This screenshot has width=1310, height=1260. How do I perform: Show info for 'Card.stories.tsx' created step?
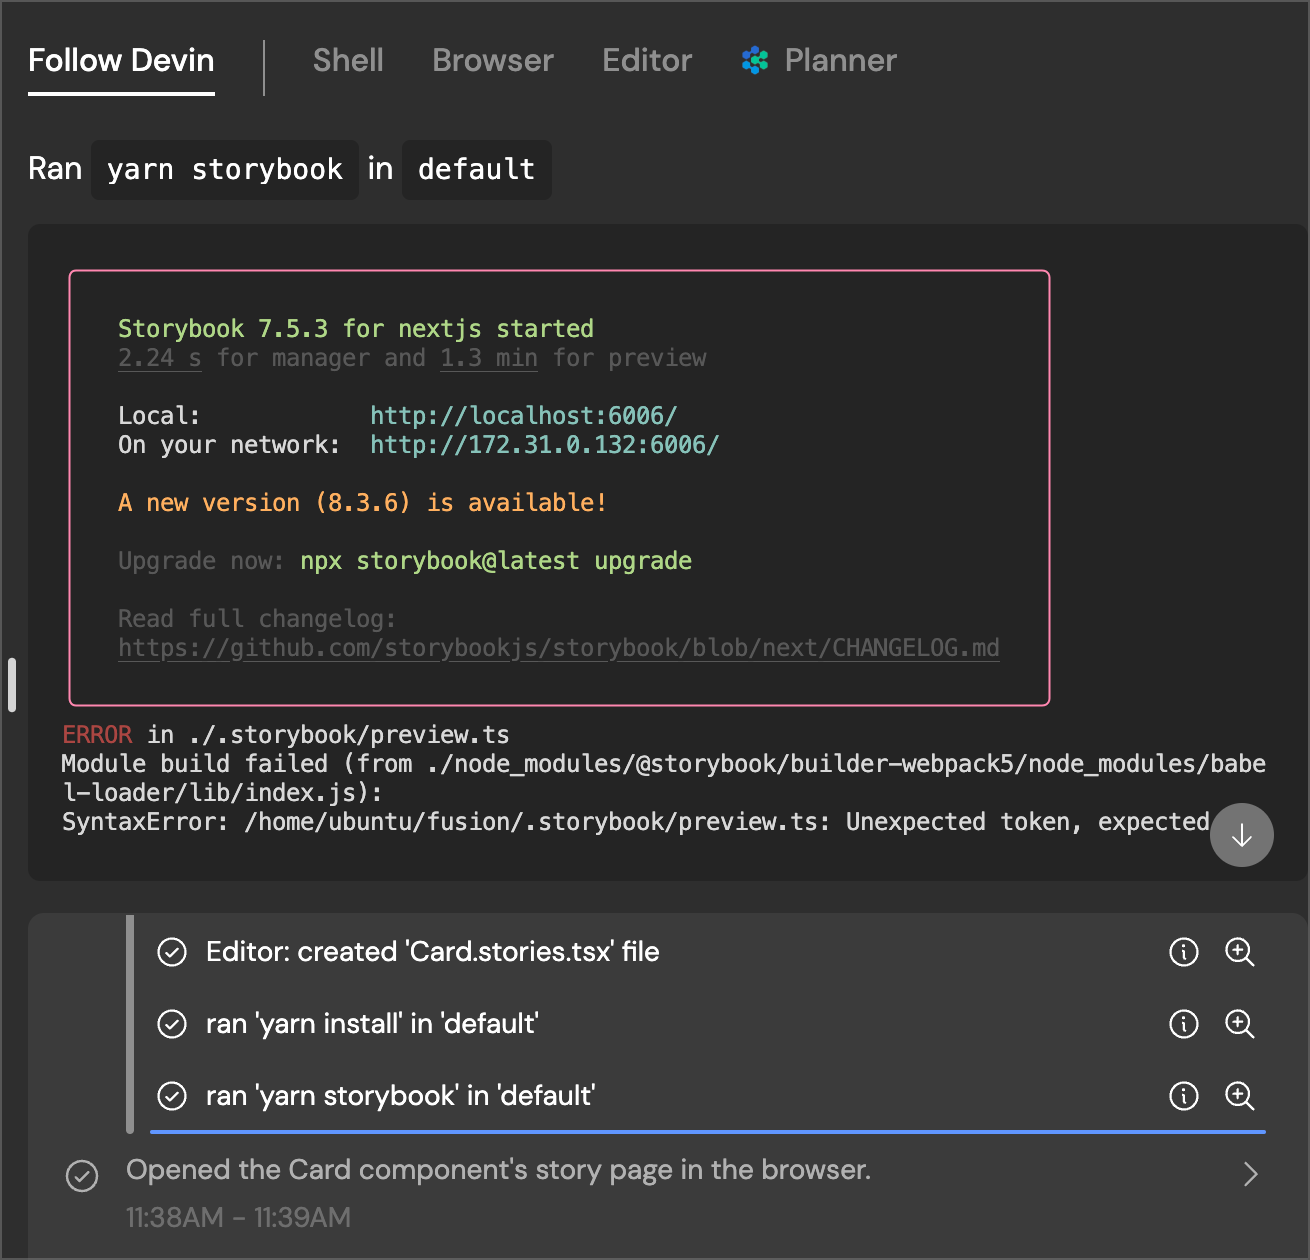pos(1184,952)
